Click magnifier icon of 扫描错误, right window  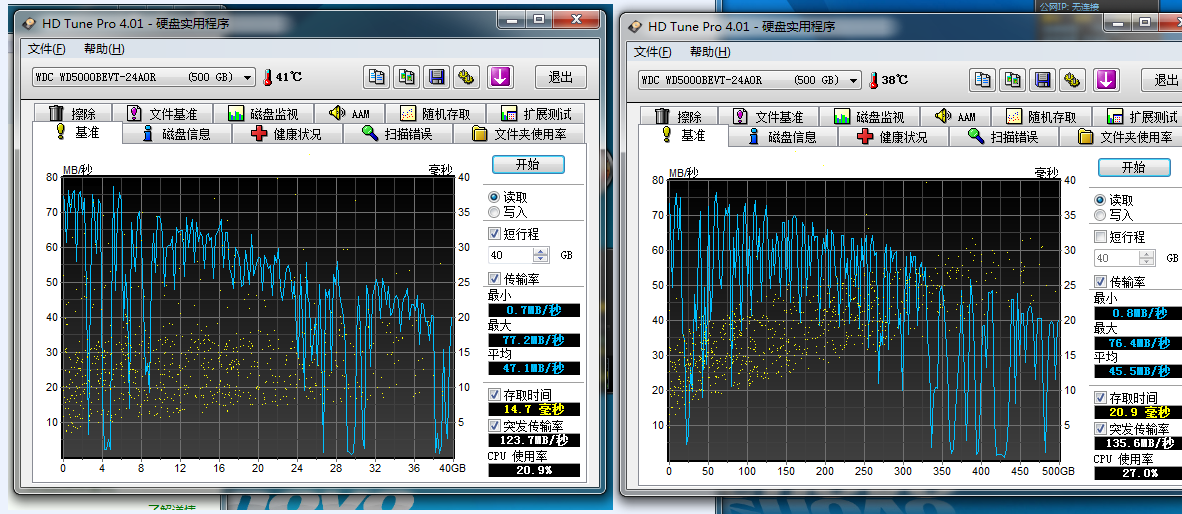tap(976, 136)
